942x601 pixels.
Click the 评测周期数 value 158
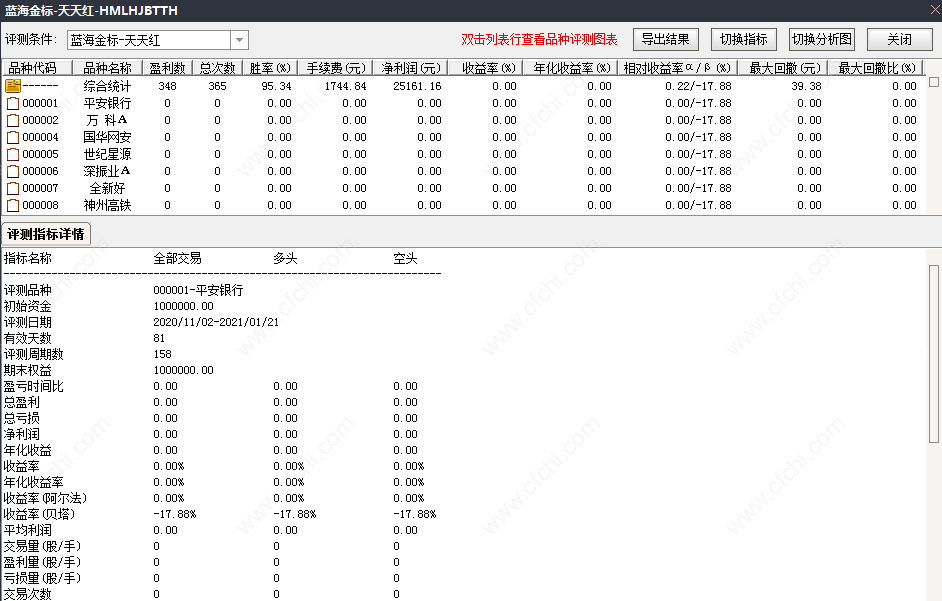[162, 354]
